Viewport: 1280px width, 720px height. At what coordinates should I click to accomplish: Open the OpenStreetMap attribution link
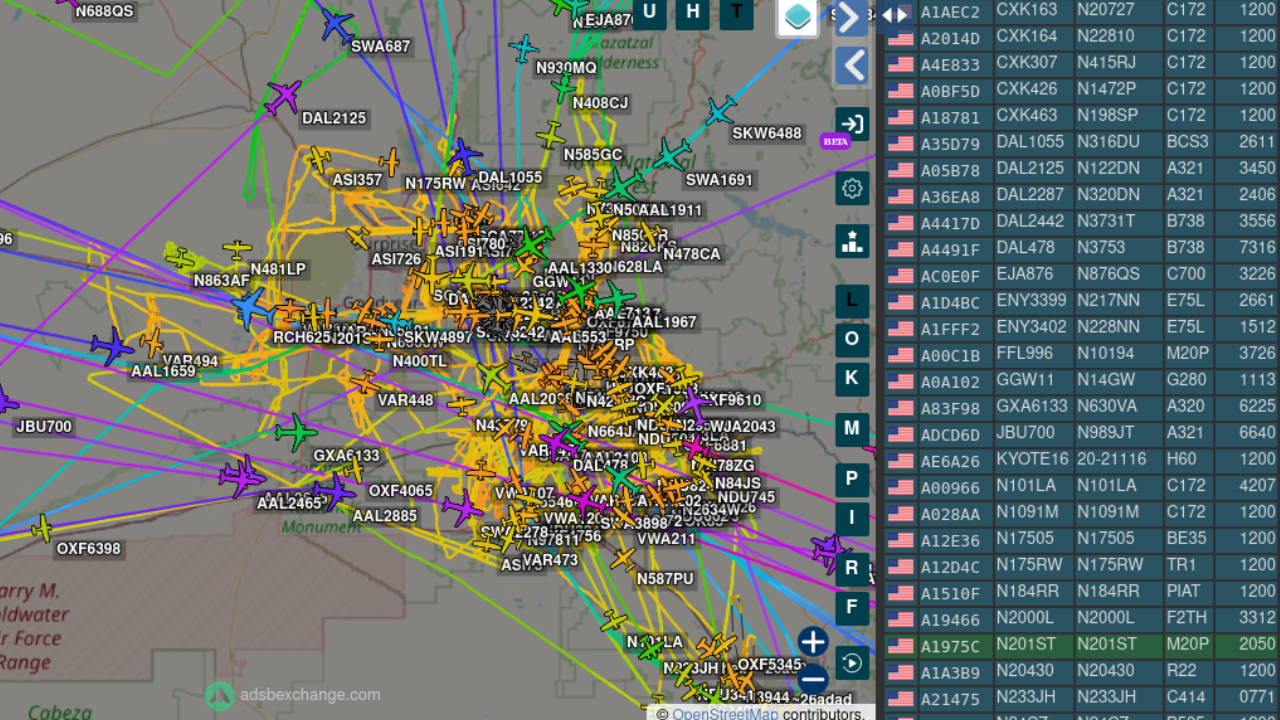[x=724, y=714]
